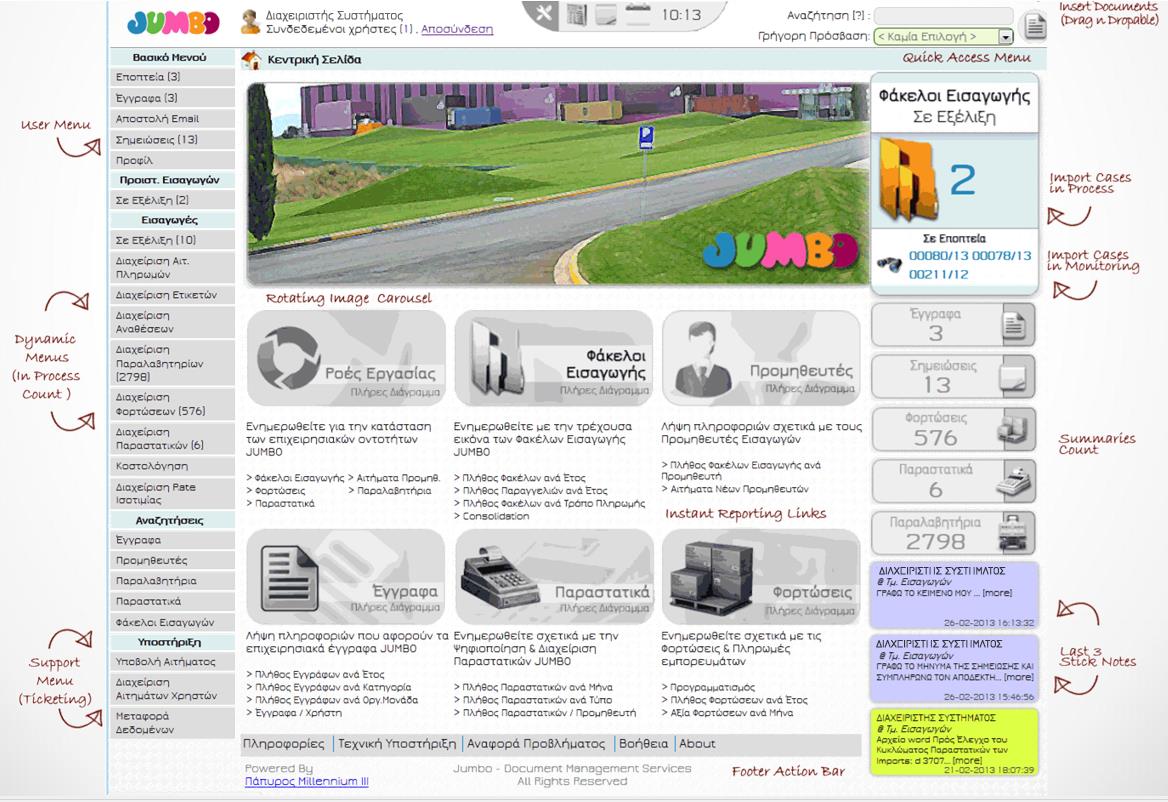Select Μεταφορά Δεδομένων menu item
The height and width of the screenshot is (802, 1168).
point(172,723)
